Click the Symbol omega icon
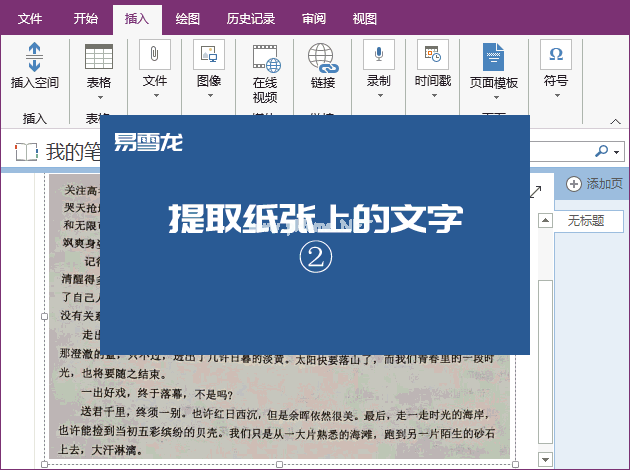The height and width of the screenshot is (470, 630). click(x=556, y=54)
